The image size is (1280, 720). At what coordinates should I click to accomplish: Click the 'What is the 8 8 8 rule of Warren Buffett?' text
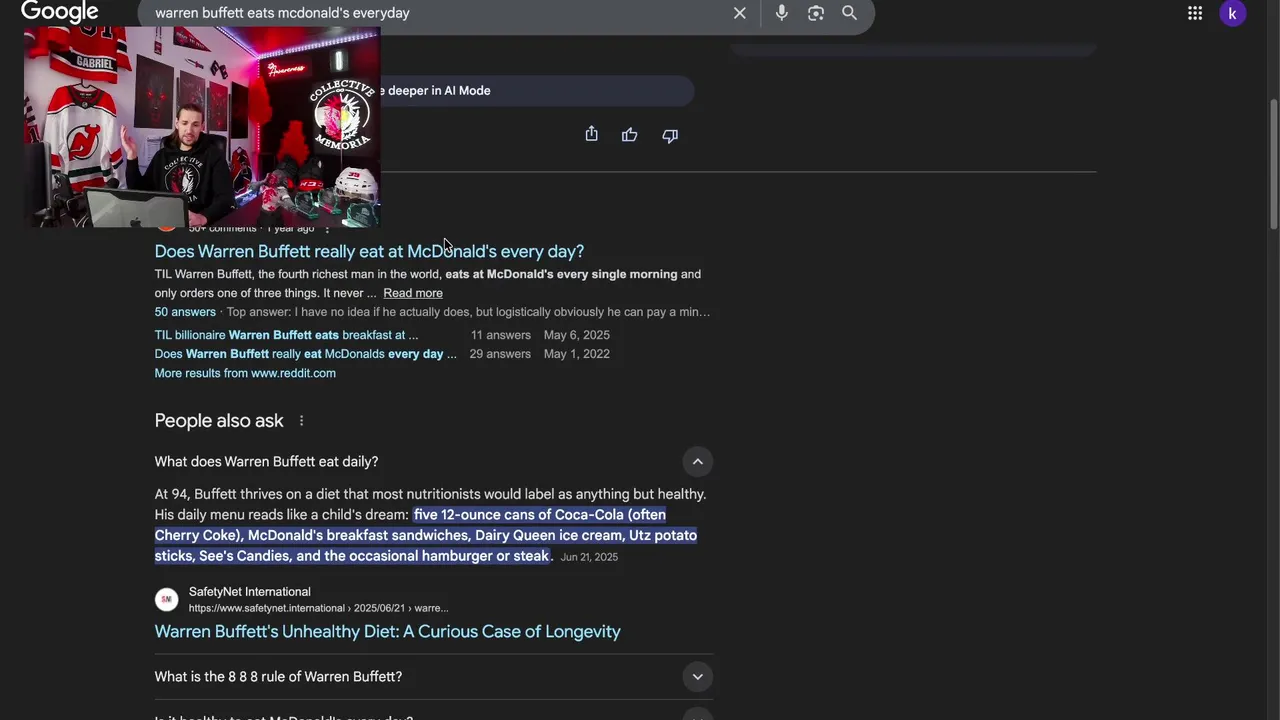(x=278, y=677)
